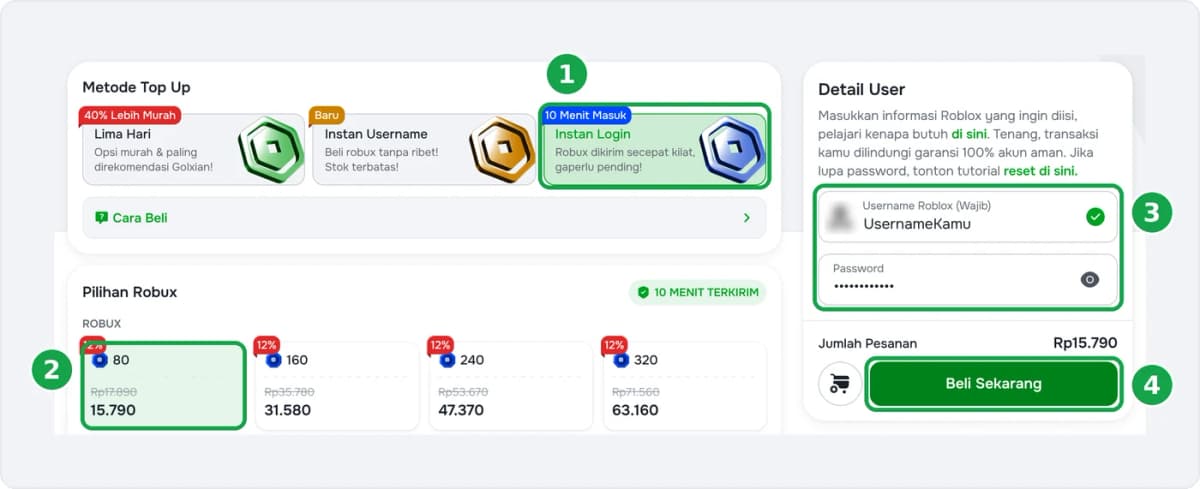
Task: Click the Baru badge
Action: pyautogui.click(x=327, y=115)
